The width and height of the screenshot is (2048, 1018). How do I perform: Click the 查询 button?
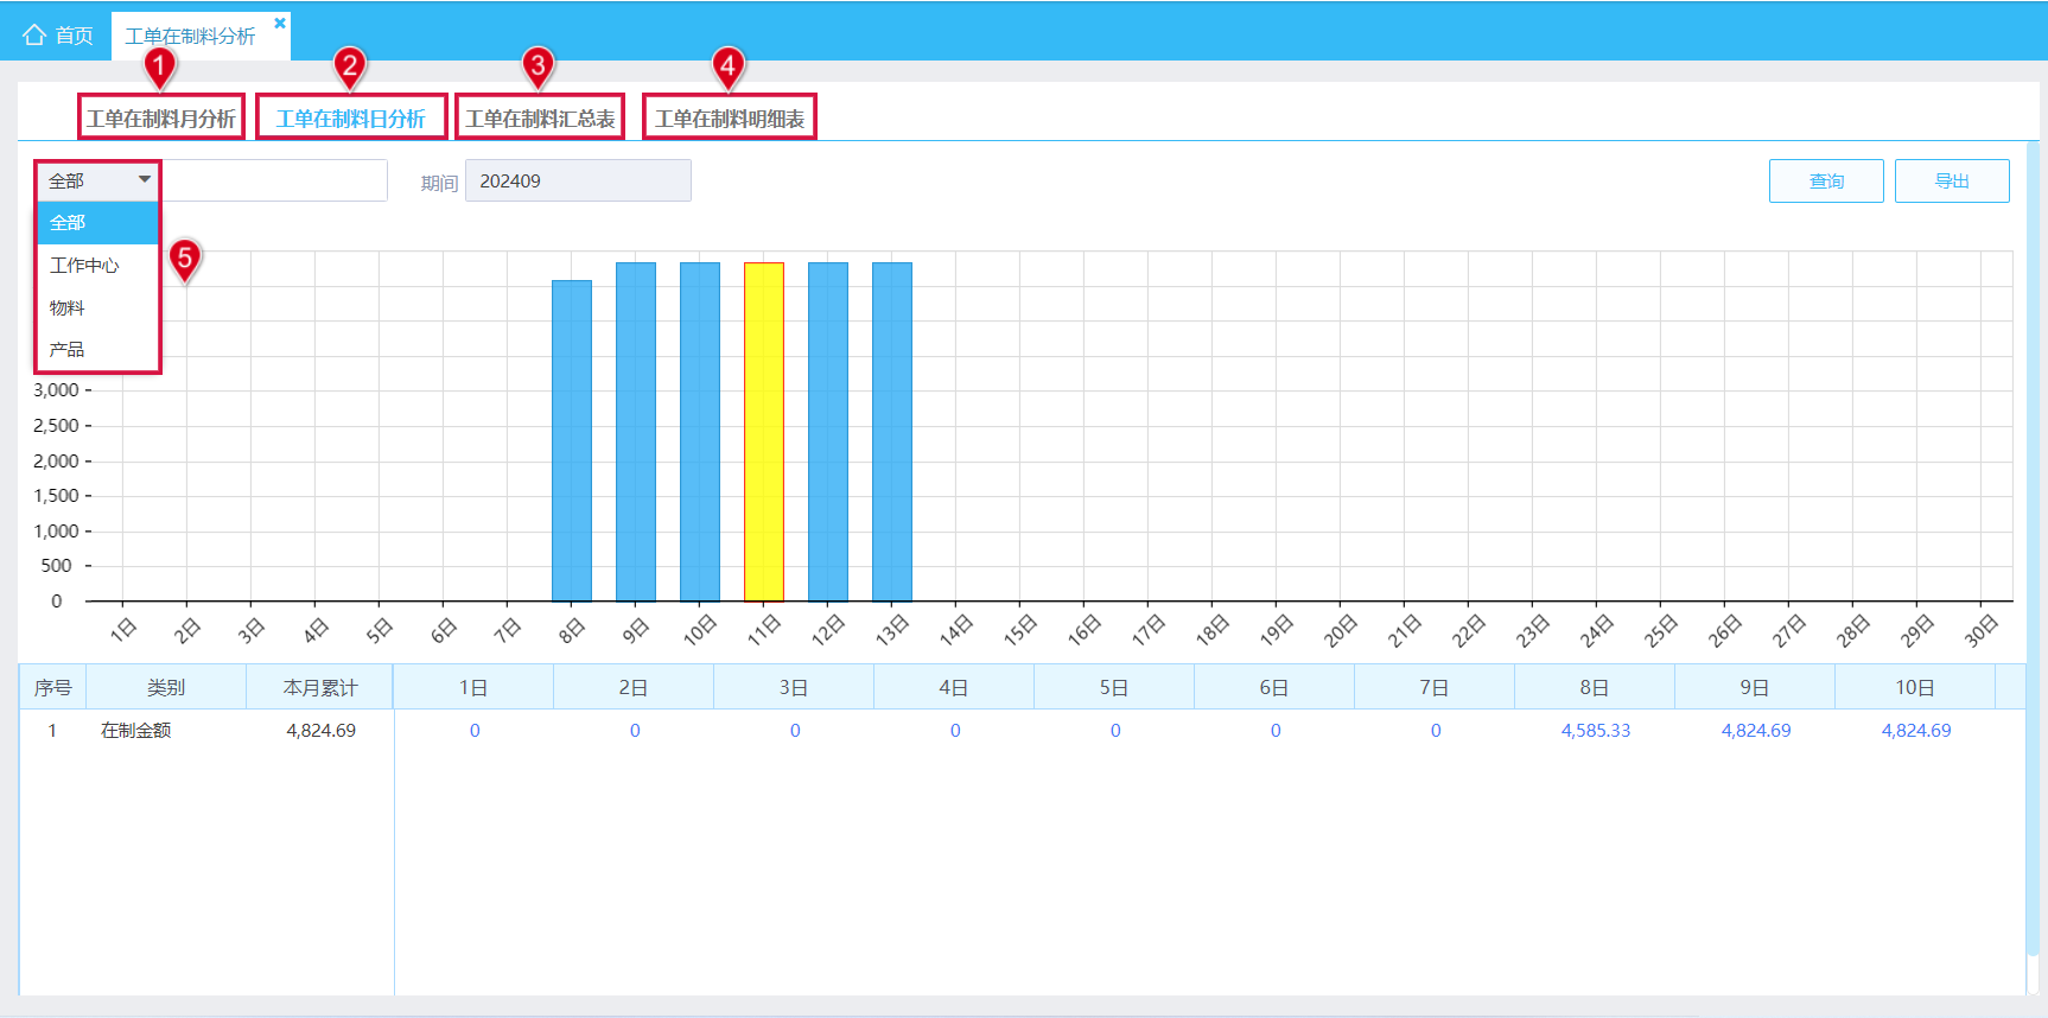1826,181
